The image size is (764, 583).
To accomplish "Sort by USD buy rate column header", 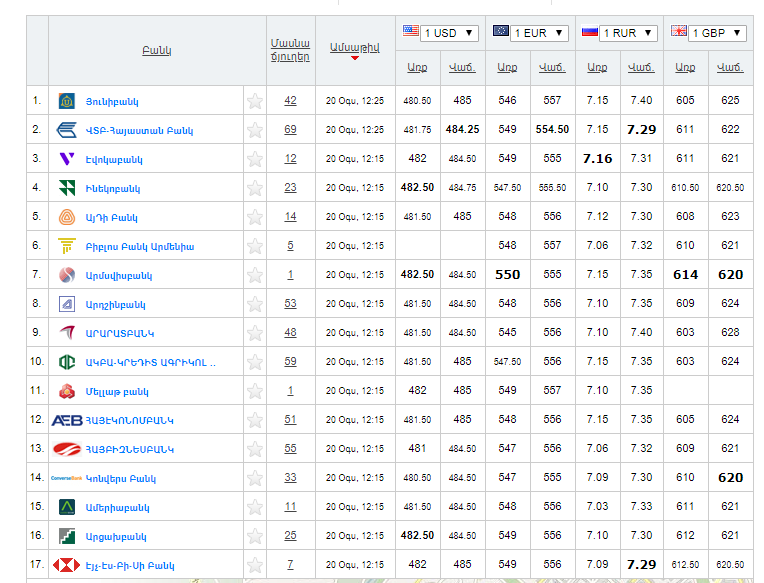I will 417,68.
